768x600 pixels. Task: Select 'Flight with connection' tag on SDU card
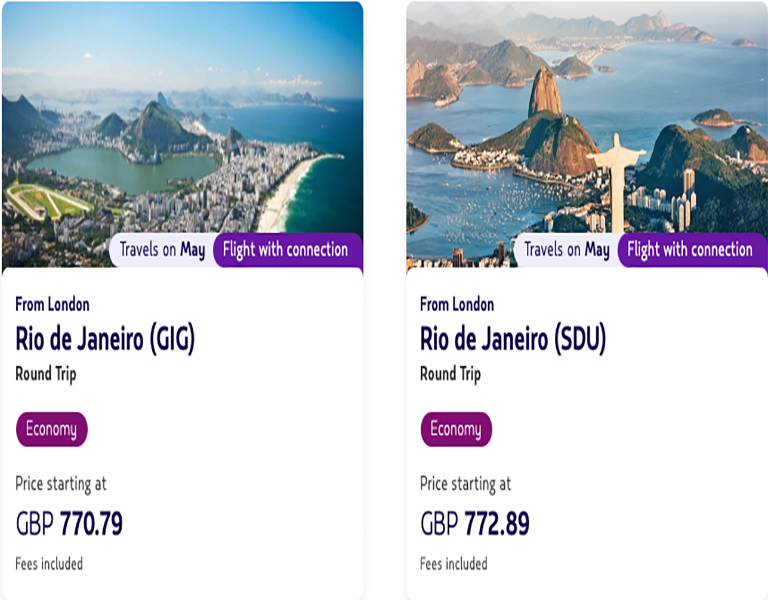(x=690, y=250)
